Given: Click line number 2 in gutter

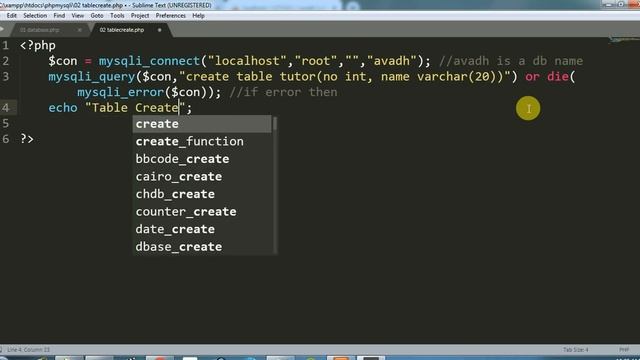Looking at the screenshot, I should click(6, 61).
